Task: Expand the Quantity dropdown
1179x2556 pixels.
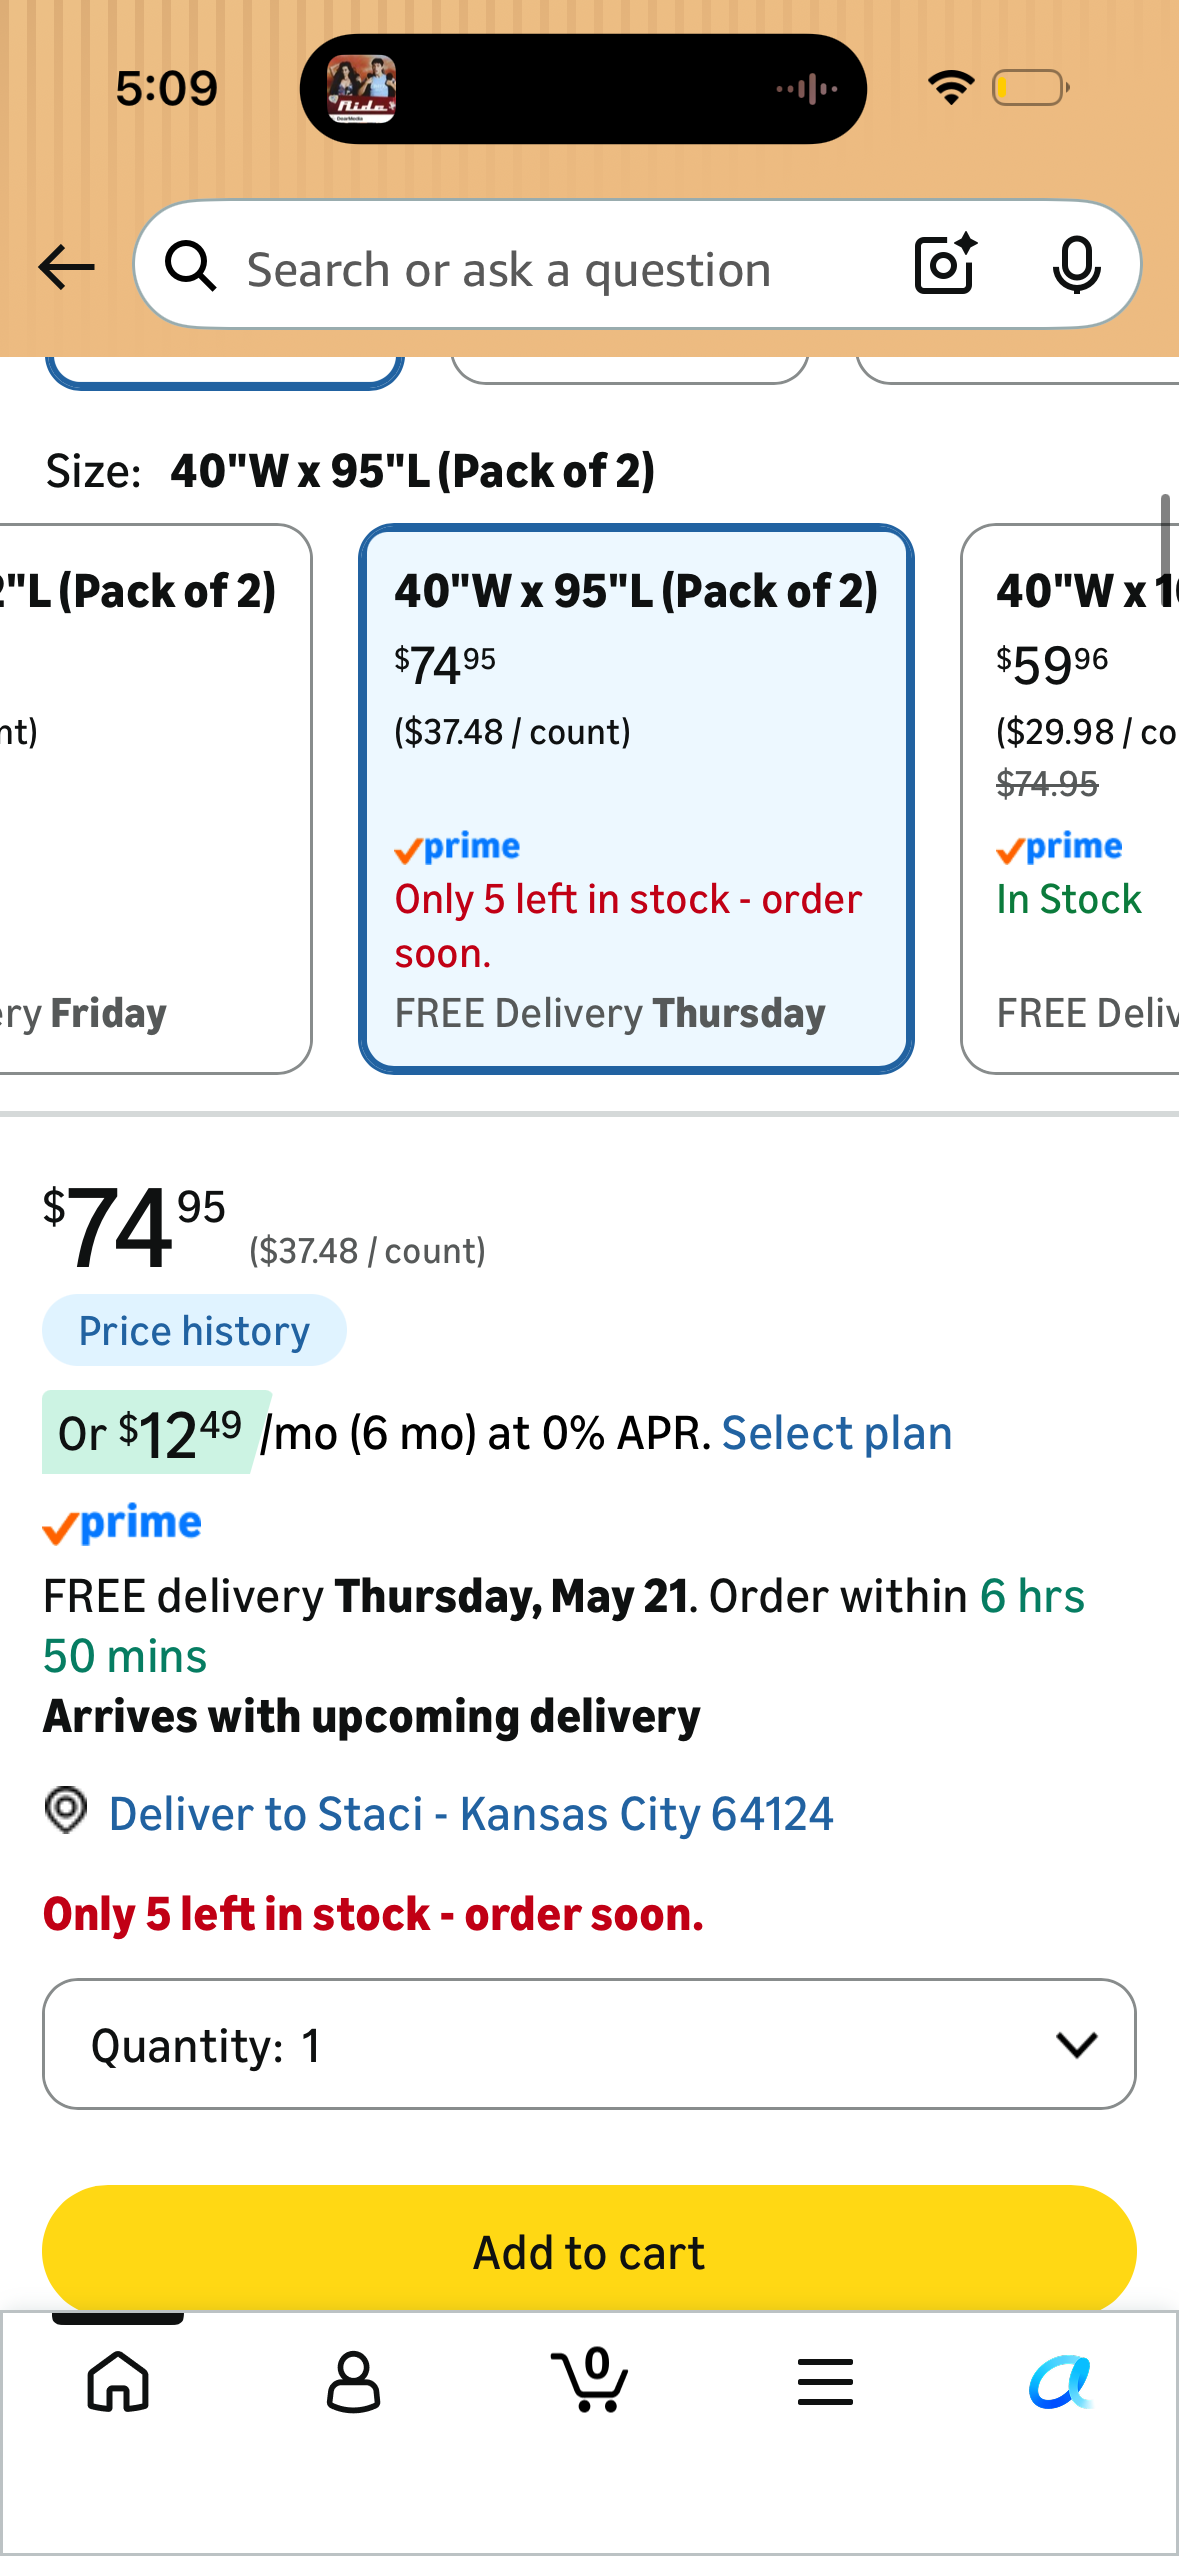Action: tap(589, 2044)
